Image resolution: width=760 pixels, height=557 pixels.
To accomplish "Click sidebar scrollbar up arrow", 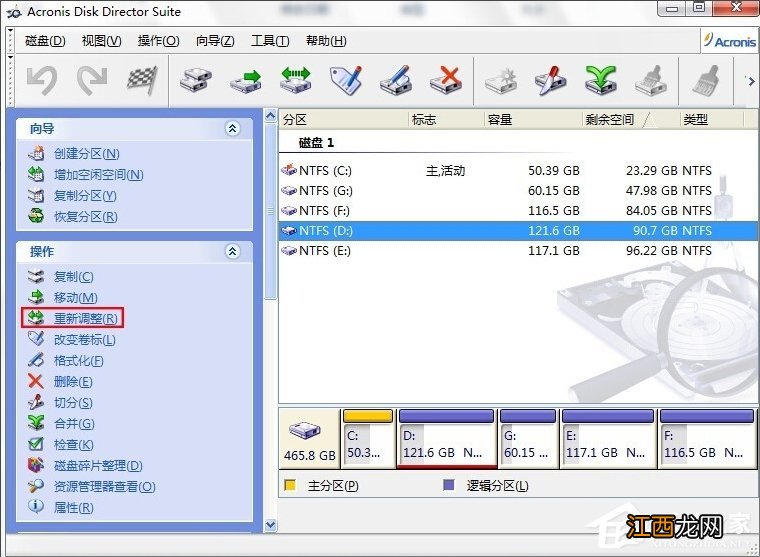I will click(270, 116).
